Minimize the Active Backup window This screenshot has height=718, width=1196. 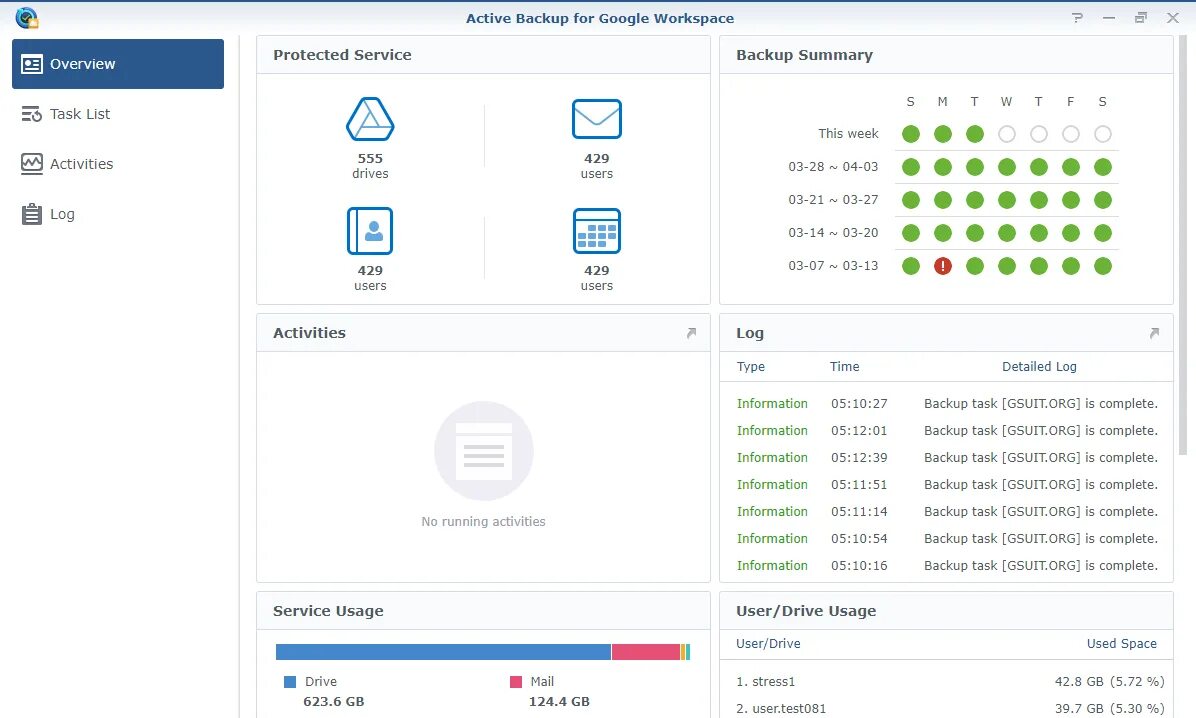(x=1109, y=18)
